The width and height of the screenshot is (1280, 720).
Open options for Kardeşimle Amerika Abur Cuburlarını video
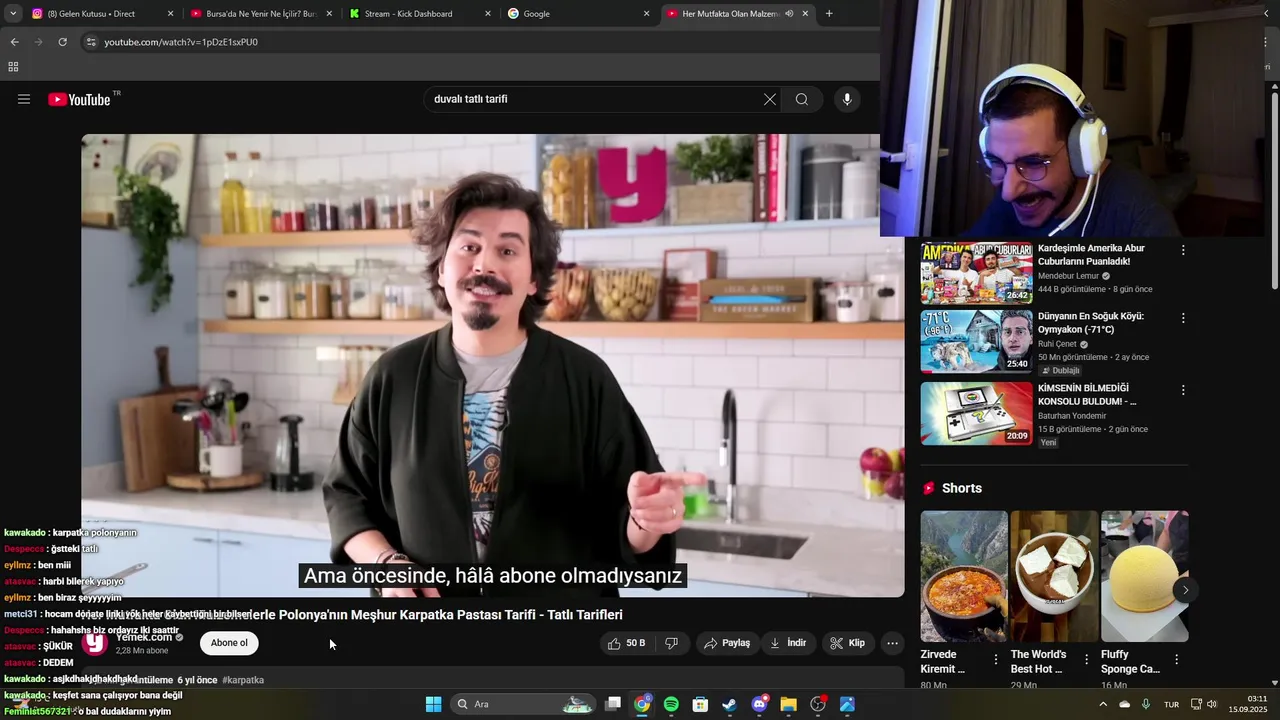pyautogui.click(x=1183, y=250)
